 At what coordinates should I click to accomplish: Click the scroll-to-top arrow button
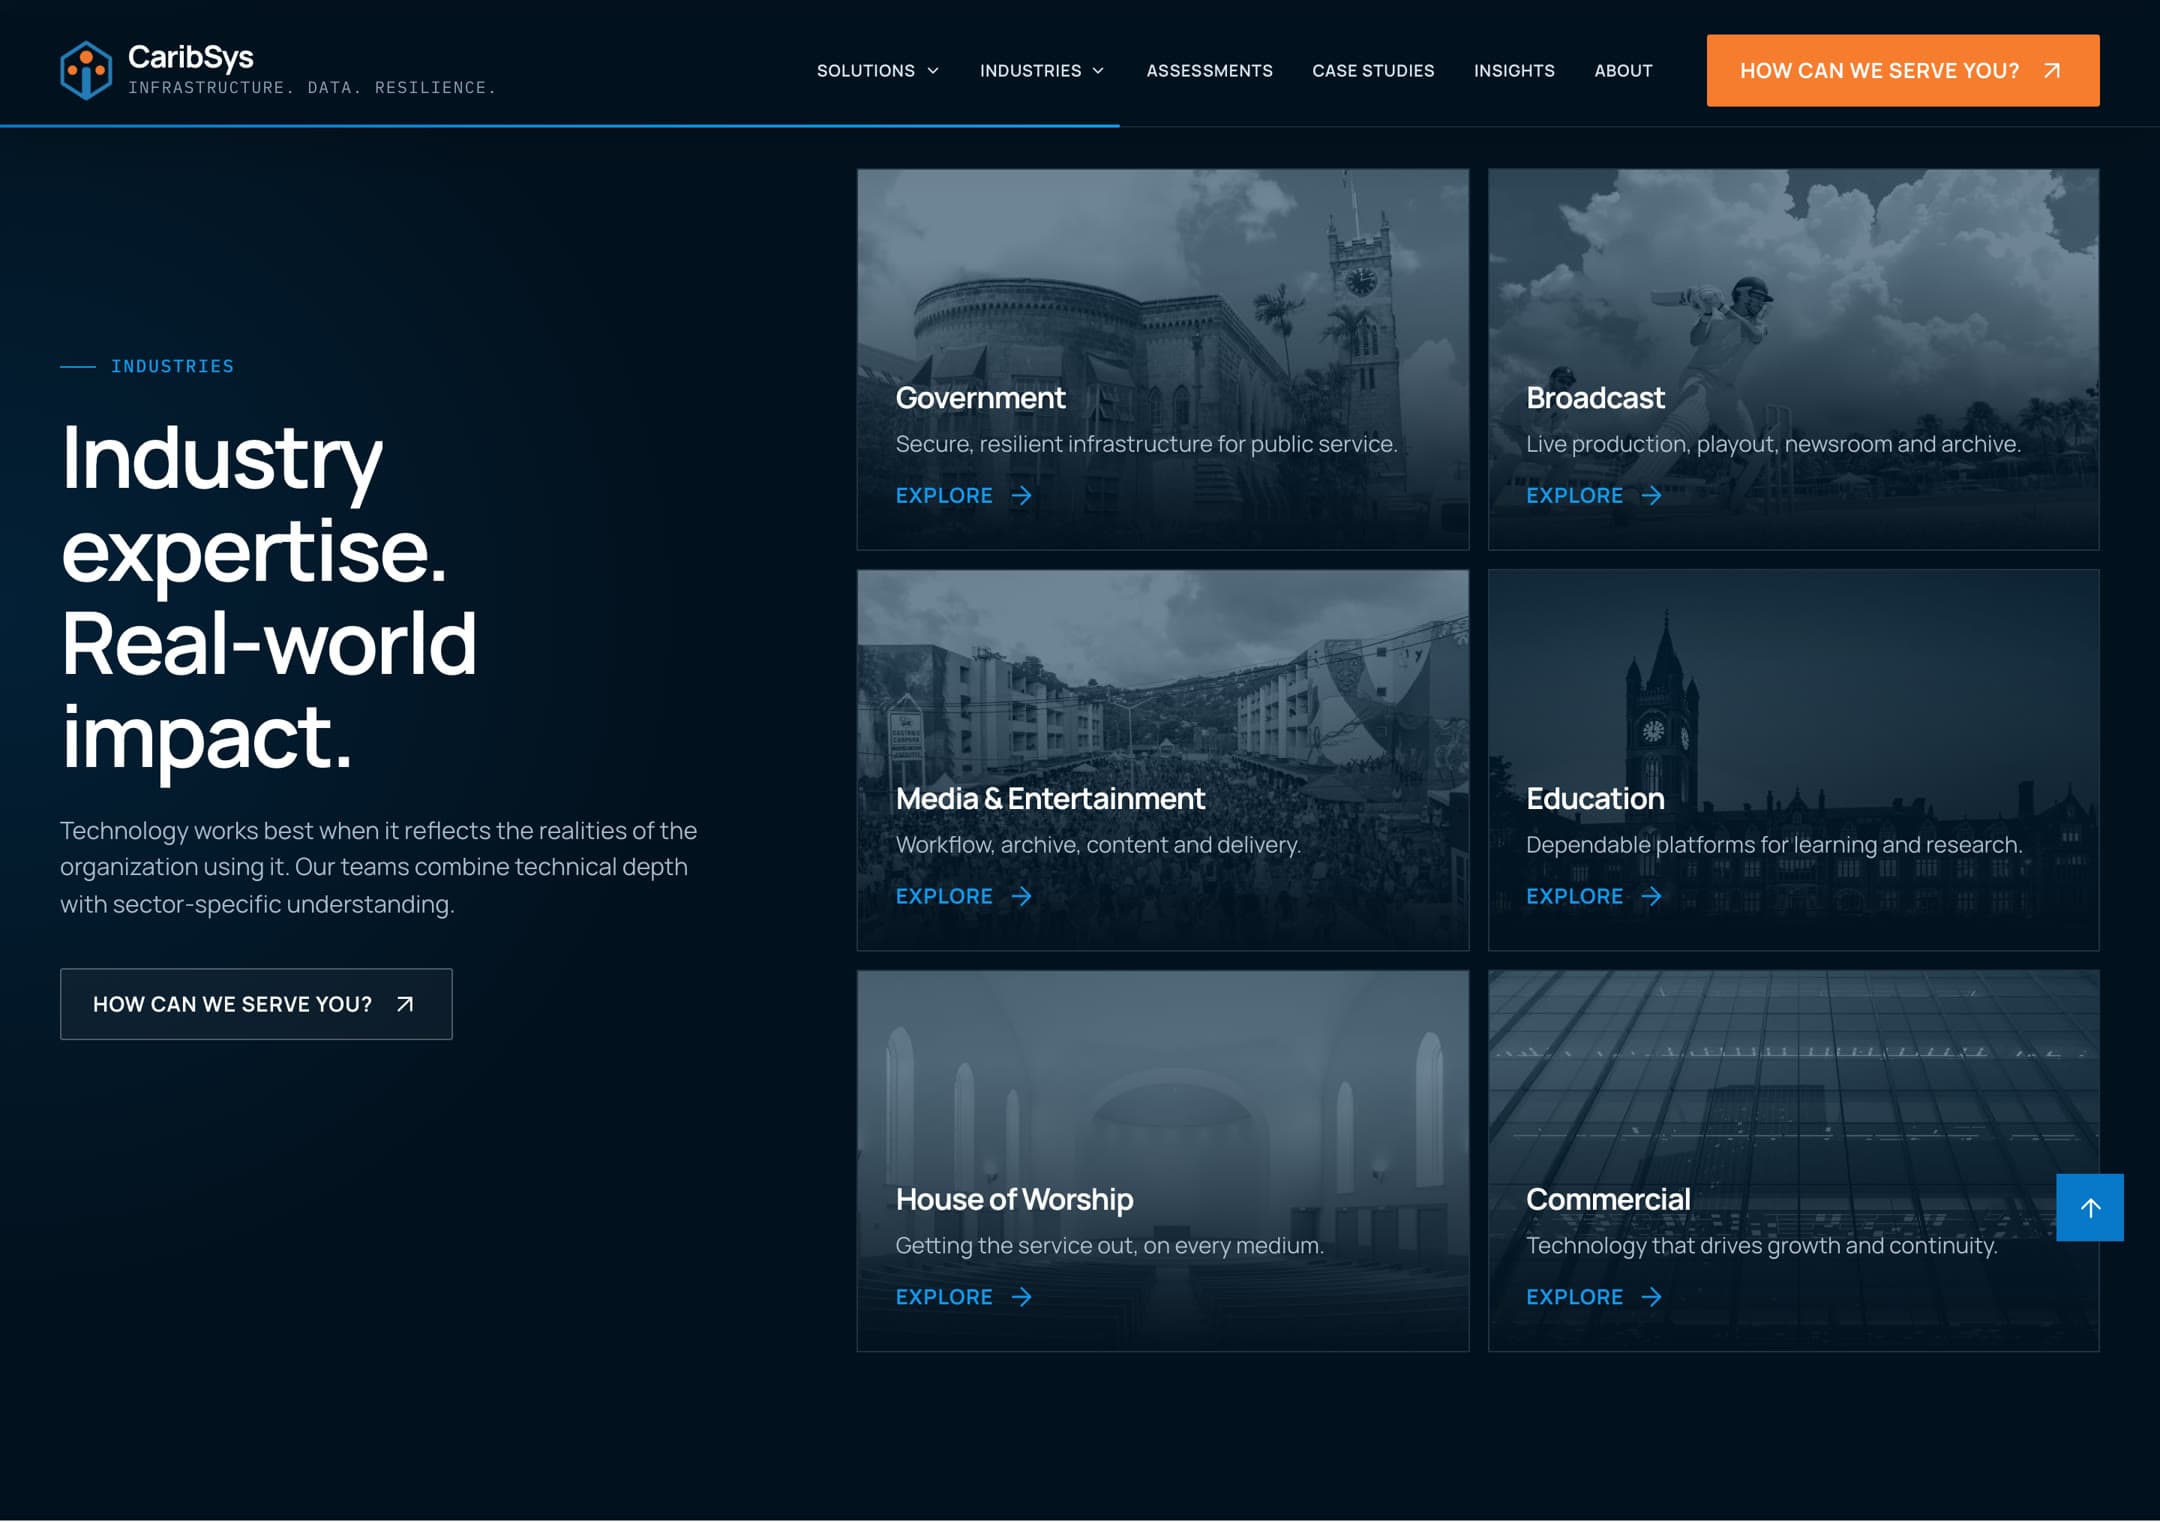[x=2090, y=1207]
